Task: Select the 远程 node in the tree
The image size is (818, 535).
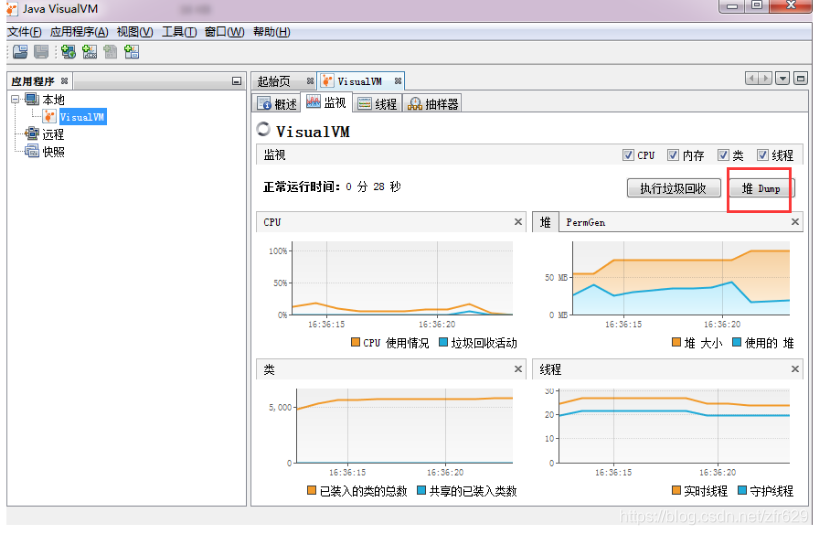Action: 53,135
